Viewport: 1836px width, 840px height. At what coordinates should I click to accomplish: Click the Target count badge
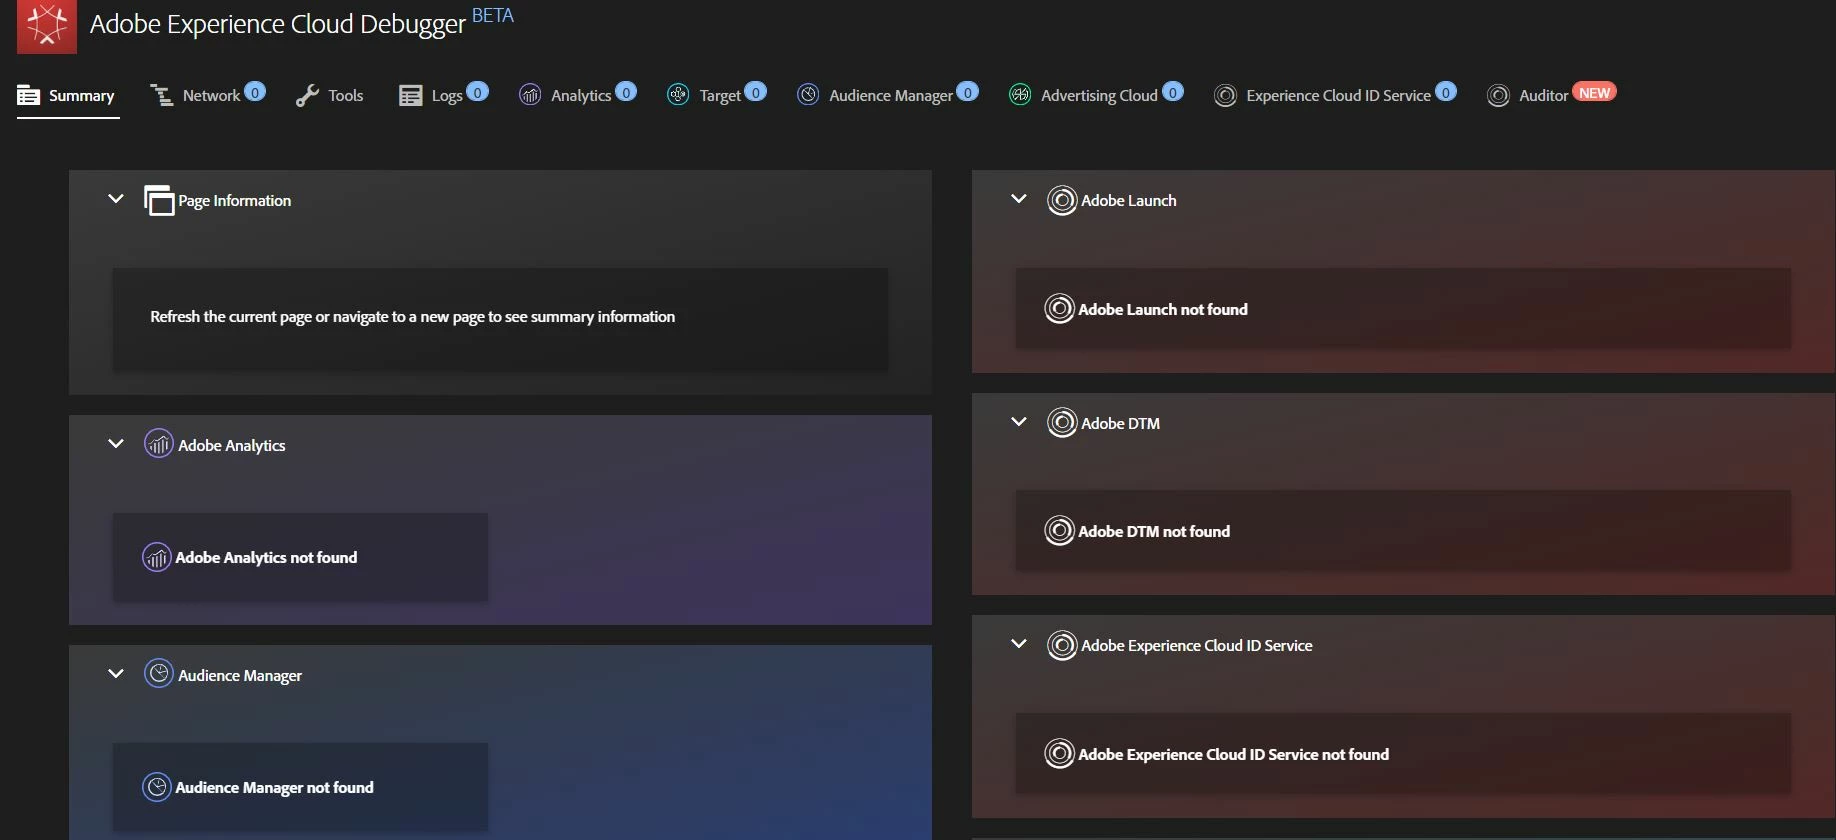tap(756, 92)
